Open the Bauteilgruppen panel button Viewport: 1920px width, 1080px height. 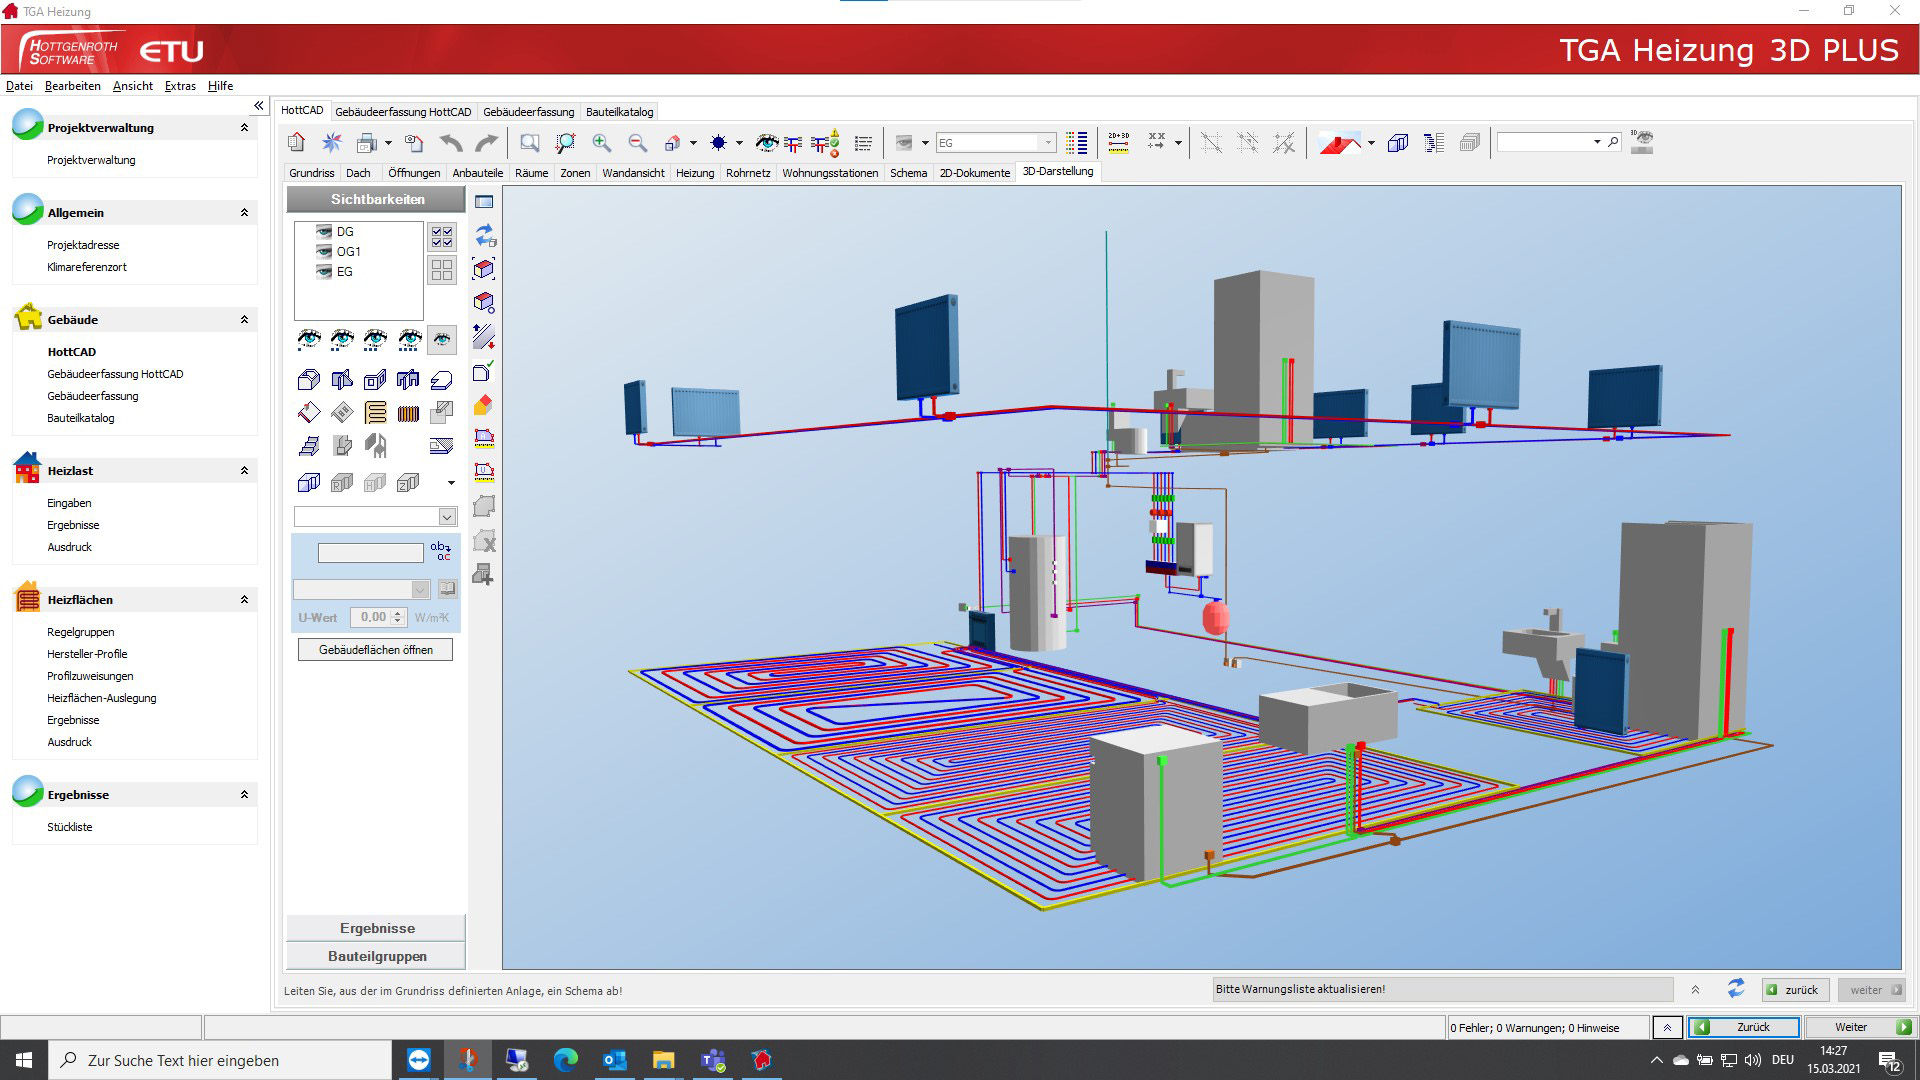377,956
